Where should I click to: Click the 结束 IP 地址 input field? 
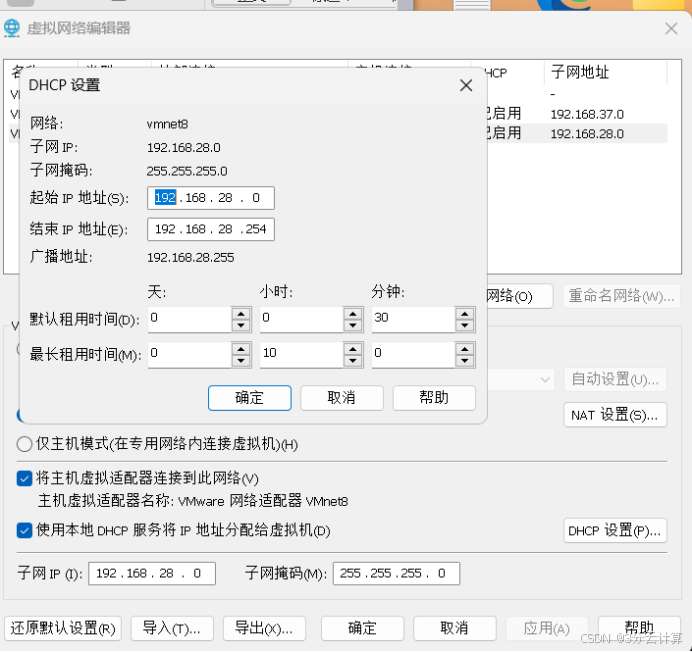point(210,230)
